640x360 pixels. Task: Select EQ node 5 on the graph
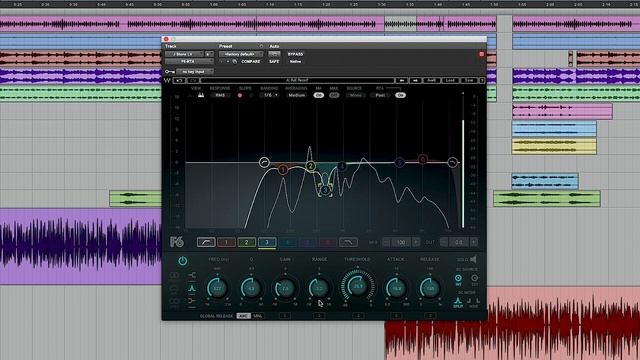(400, 162)
